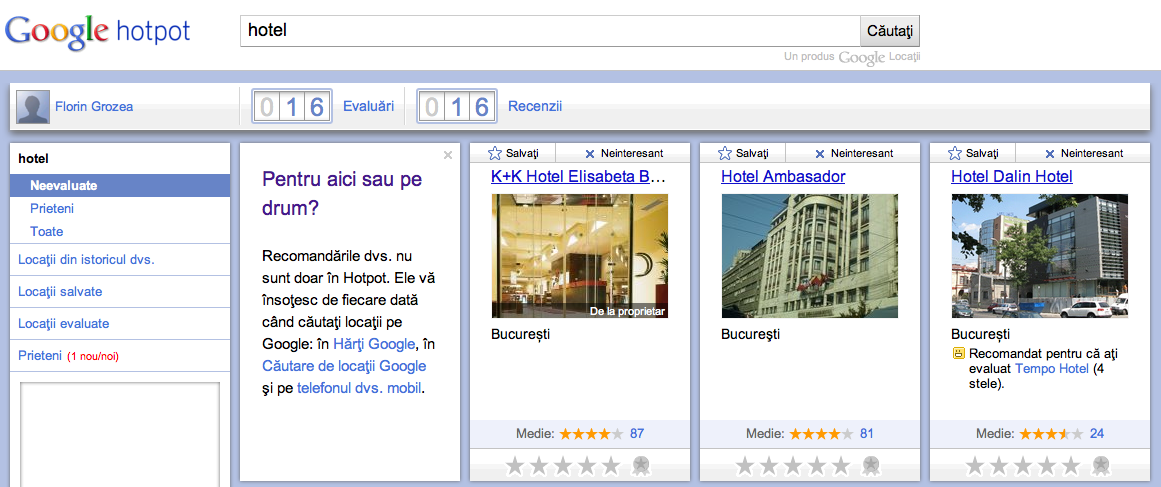Open Locații din istoricul dvs.
Image resolution: width=1161 pixels, height=487 pixels.
pyautogui.click(x=86, y=259)
